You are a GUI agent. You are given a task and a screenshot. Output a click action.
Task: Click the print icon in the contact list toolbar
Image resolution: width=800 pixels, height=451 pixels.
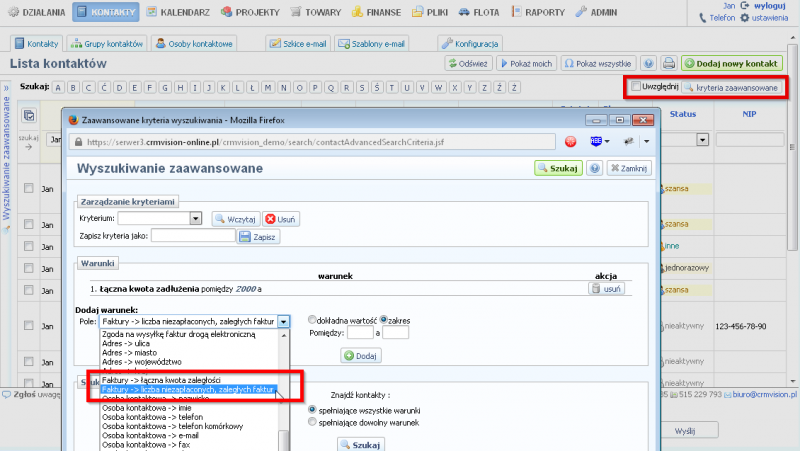click(x=669, y=63)
